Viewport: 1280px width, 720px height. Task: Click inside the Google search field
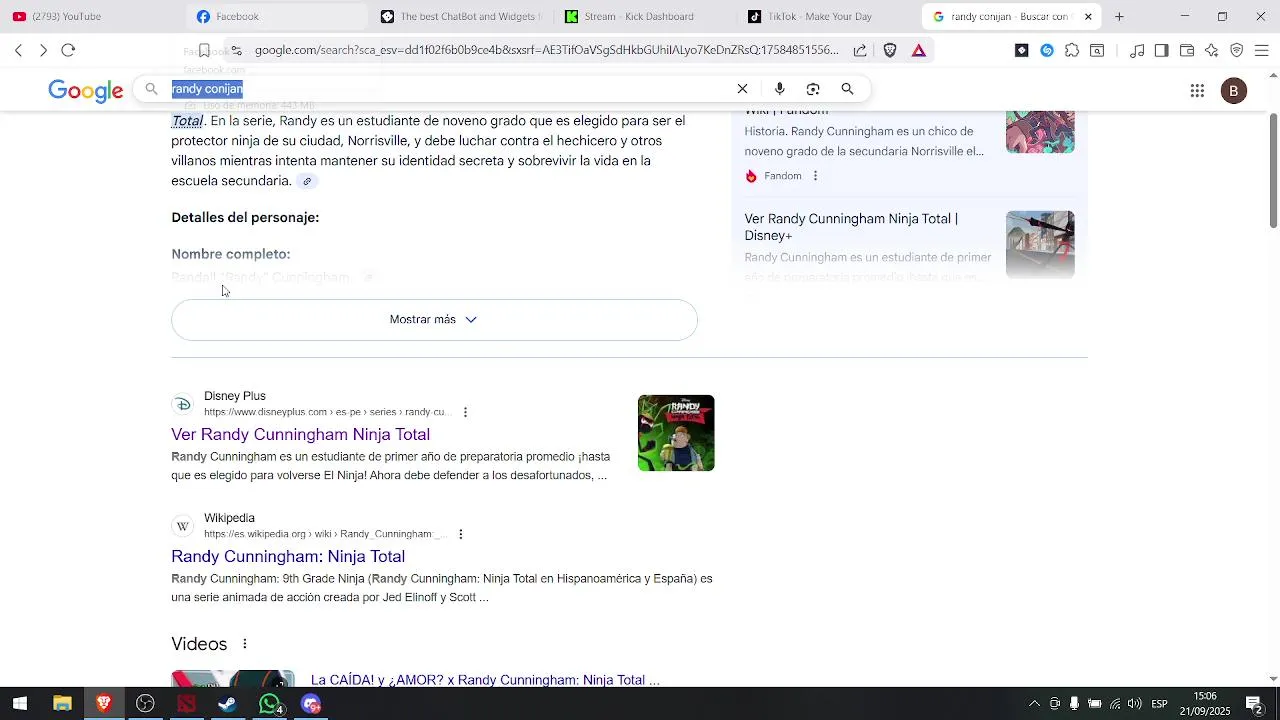pyautogui.click(x=450, y=89)
